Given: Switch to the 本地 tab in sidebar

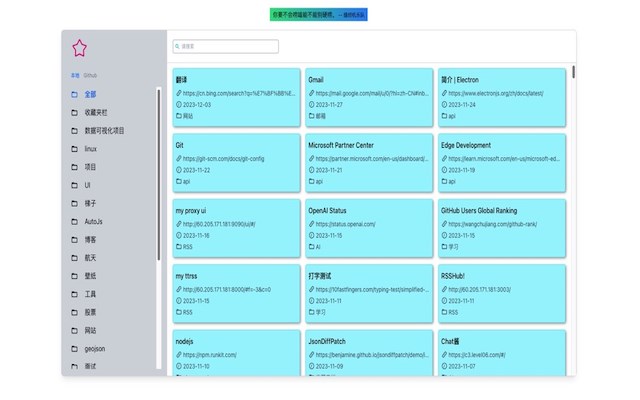Looking at the screenshot, I should 74,75.
